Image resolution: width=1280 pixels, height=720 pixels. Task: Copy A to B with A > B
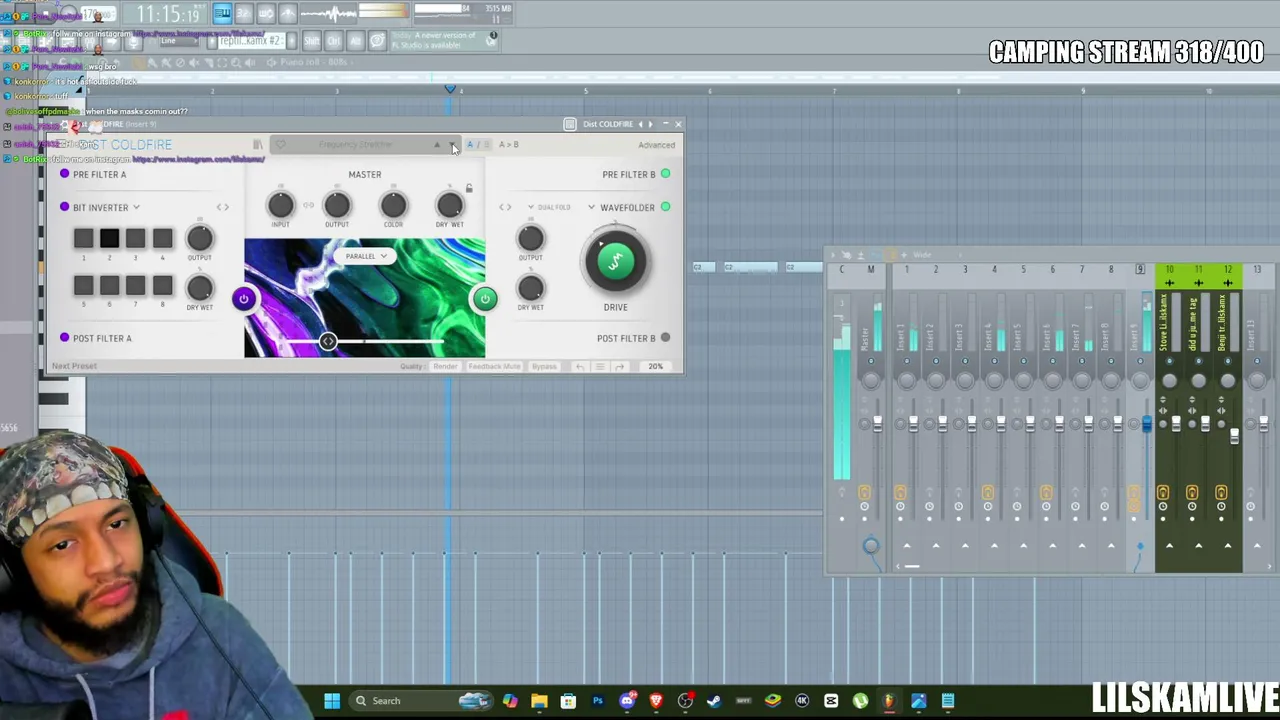click(509, 145)
